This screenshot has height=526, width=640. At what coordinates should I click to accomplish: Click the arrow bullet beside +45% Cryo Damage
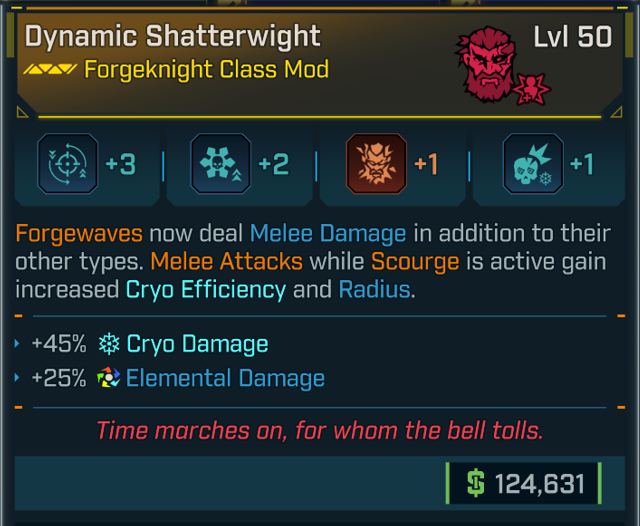point(19,344)
